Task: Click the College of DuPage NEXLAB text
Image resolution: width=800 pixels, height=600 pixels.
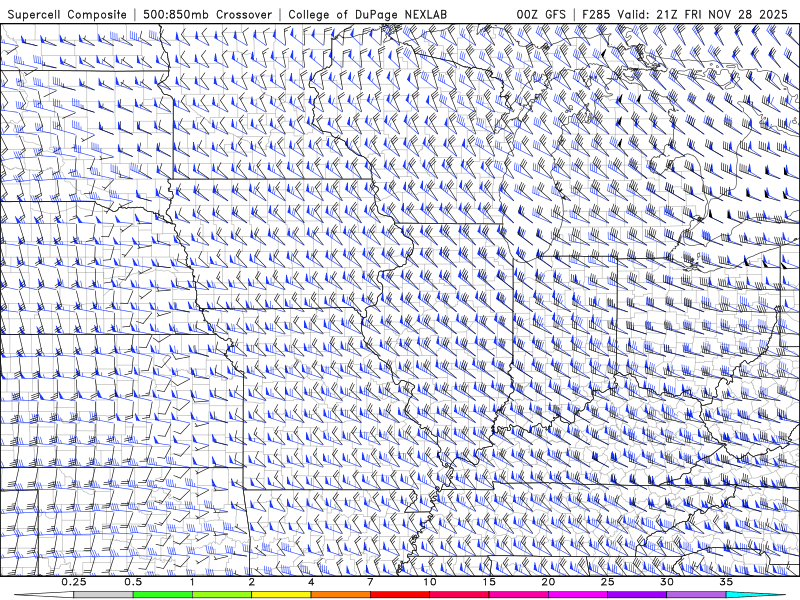Action: [x=367, y=14]
